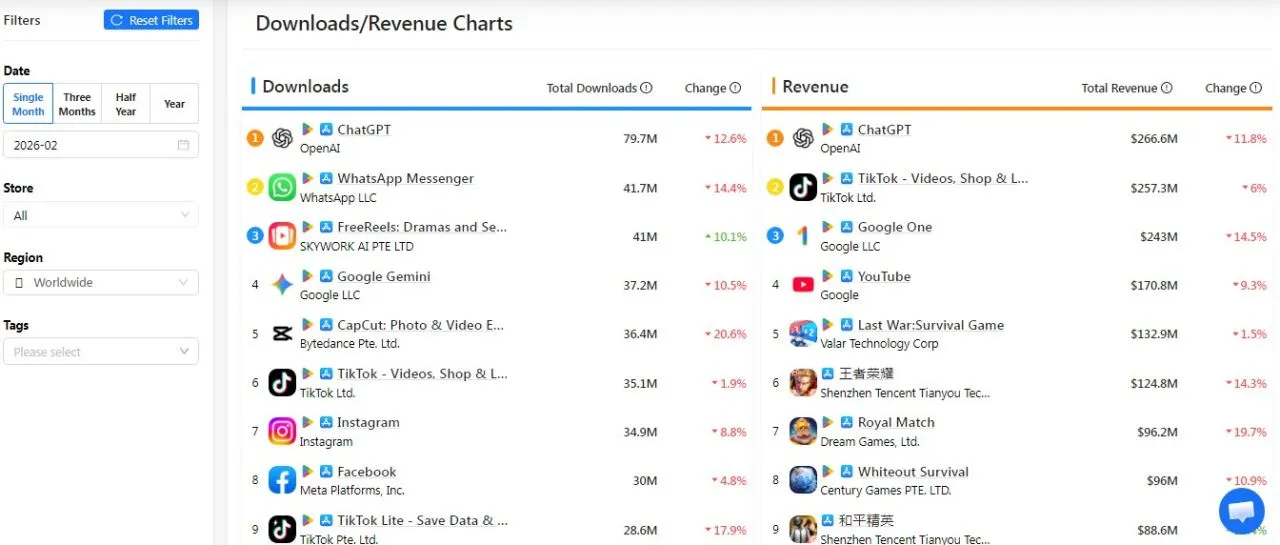Screen dimensions: 1280x545
Task: Click the Whiteout Survival game icon
Action: [803, 480]
